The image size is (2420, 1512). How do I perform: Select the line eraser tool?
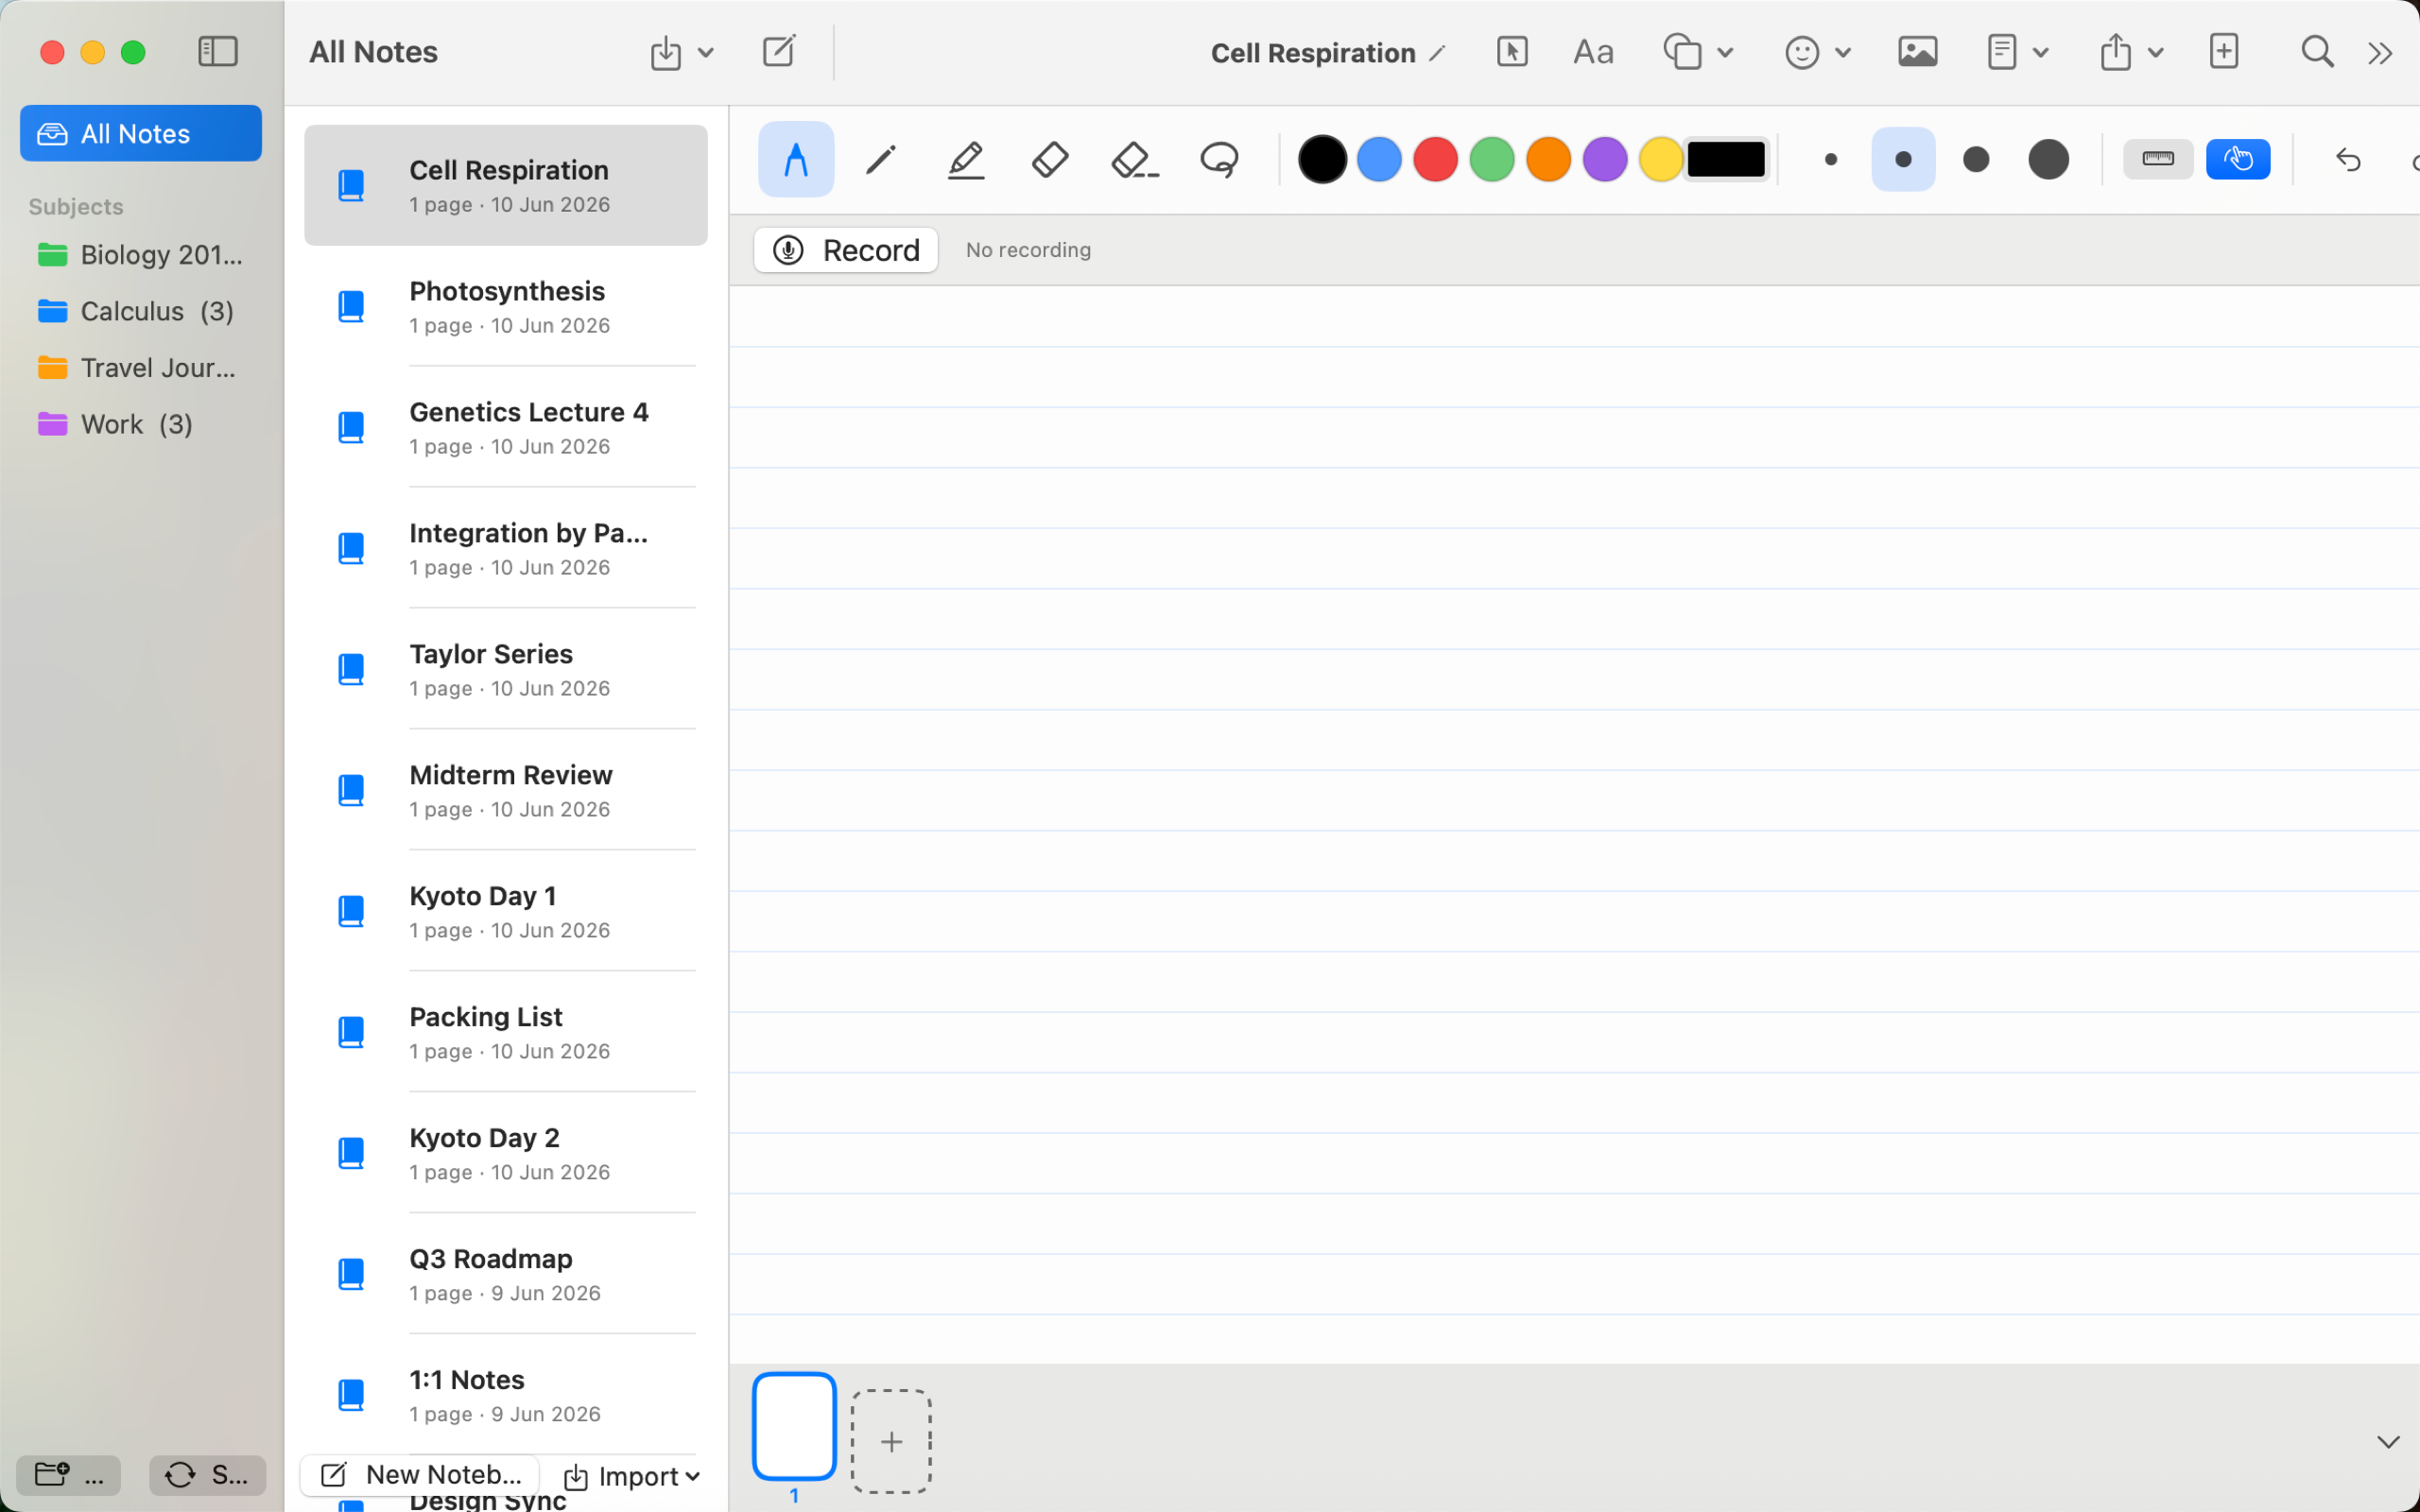point(1135,159)
